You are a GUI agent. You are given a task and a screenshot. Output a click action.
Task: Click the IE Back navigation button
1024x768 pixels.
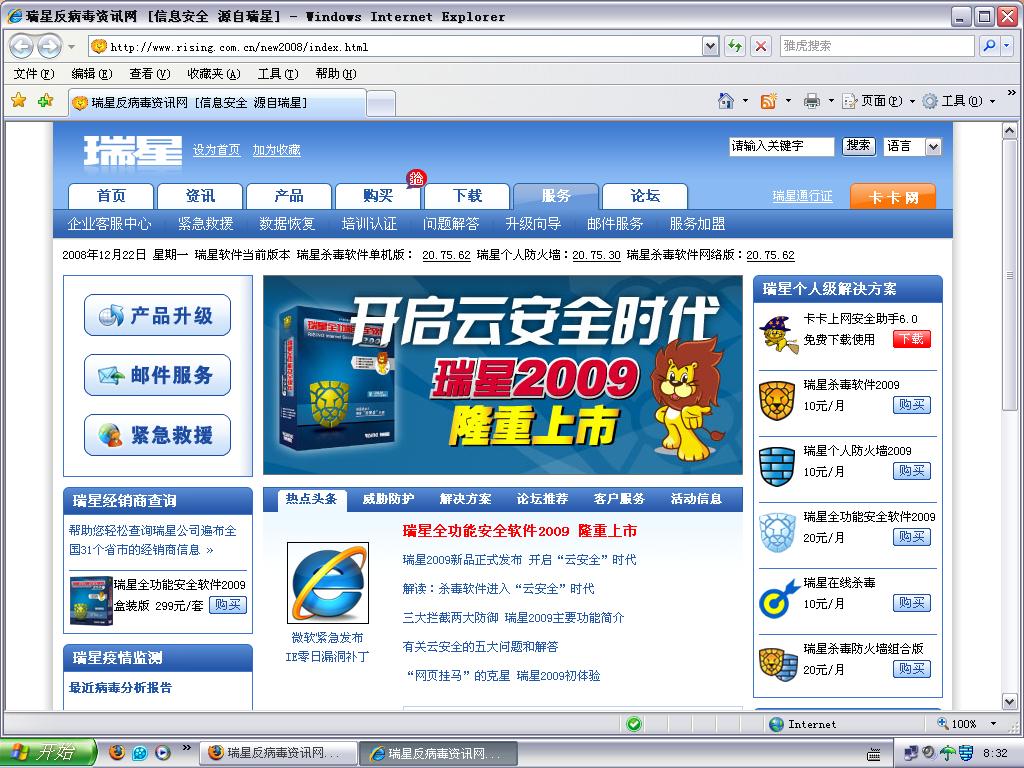pyautogui.click(x=22, y=46)
